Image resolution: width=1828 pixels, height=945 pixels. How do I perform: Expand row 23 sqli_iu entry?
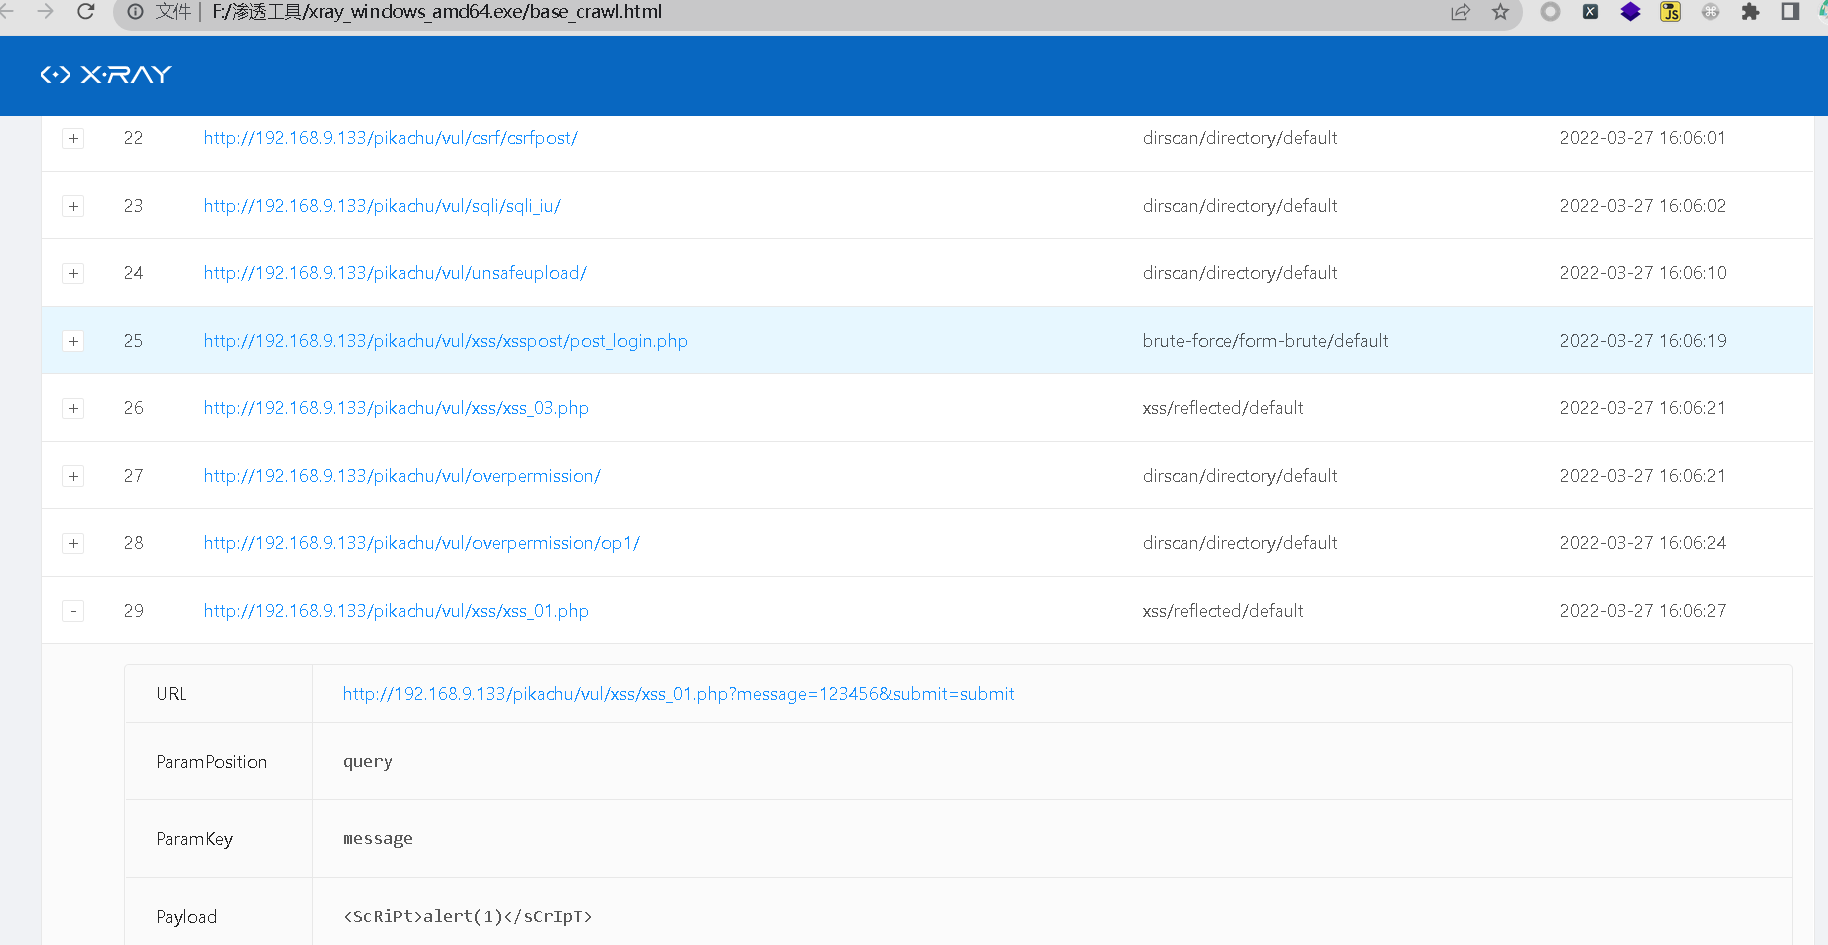(x=73, y=207)
